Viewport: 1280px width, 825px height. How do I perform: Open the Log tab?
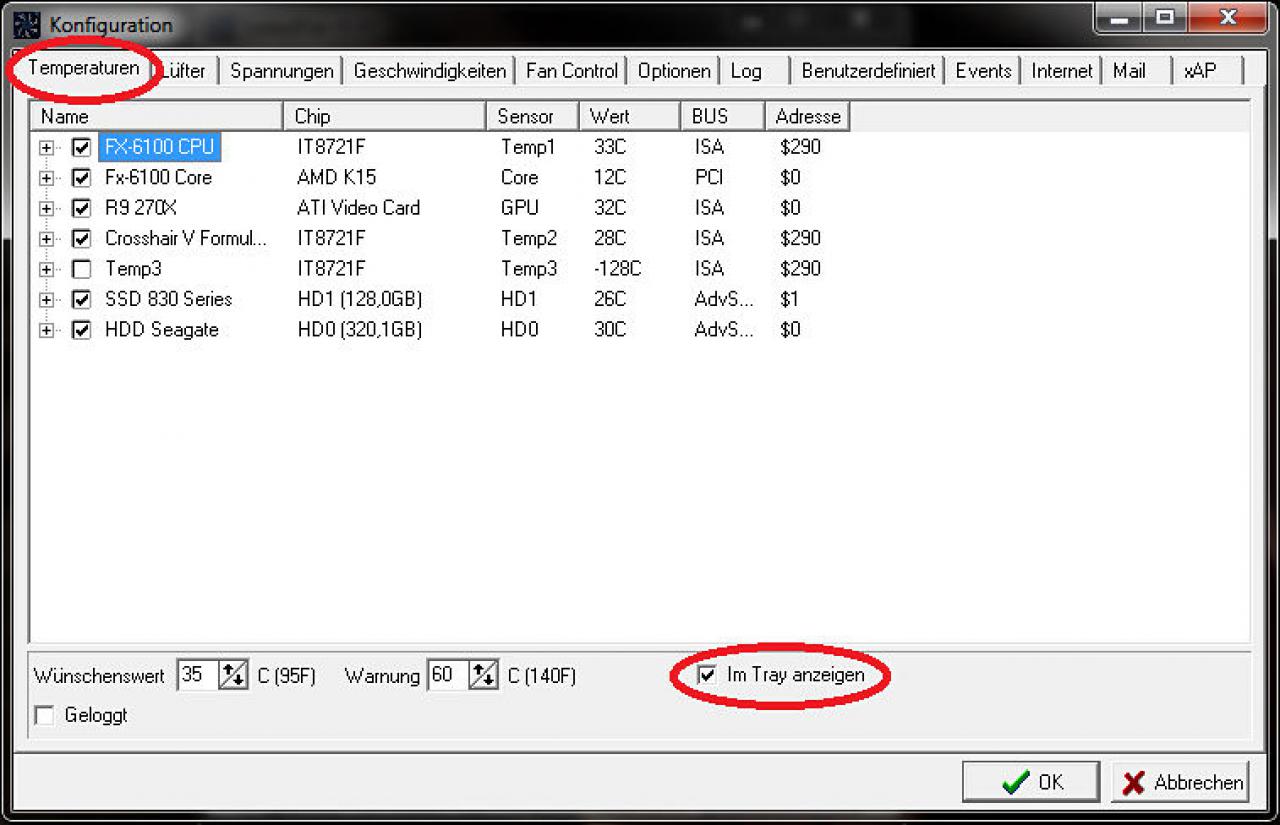tap(746, 71)
